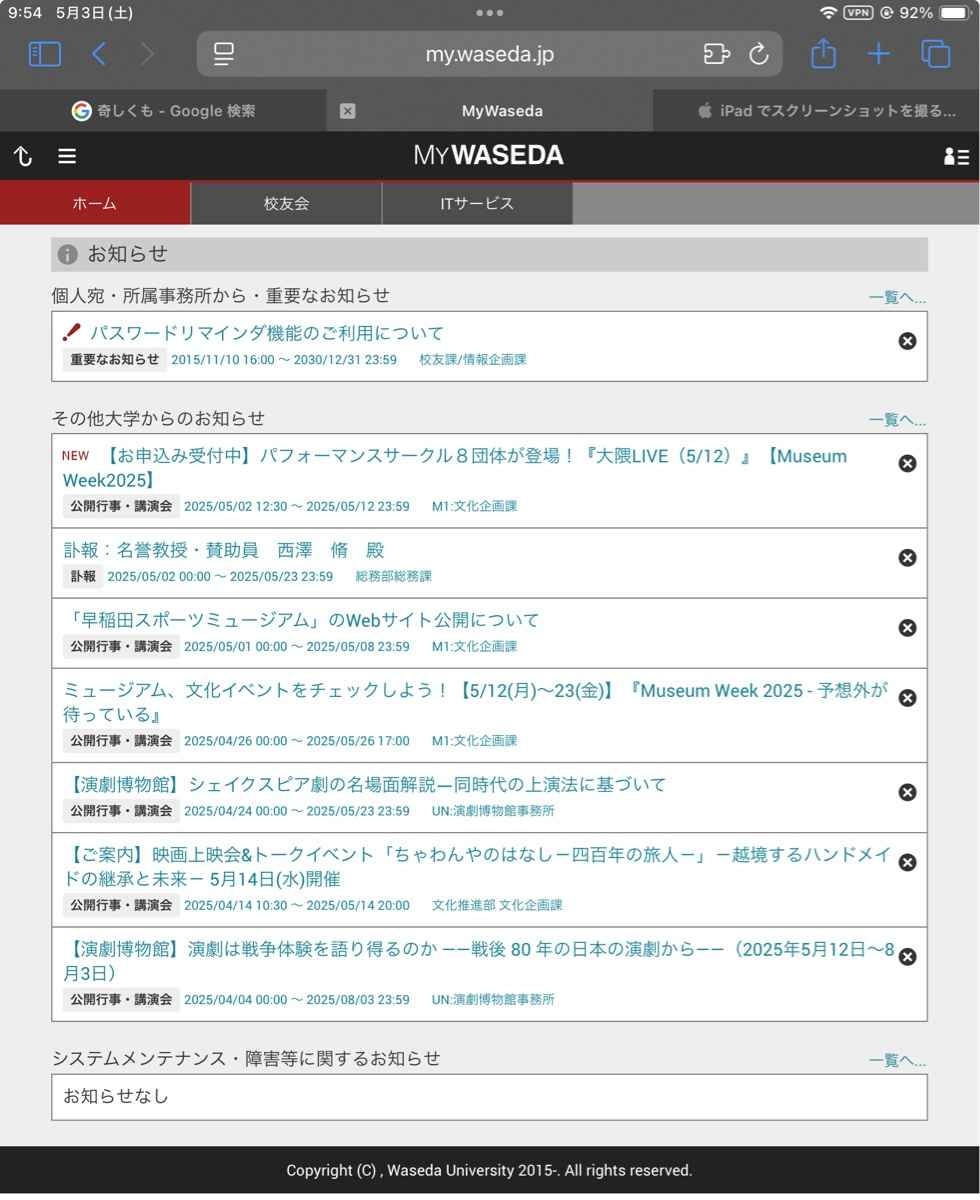
Task: Close the MyWaseda browser tab
Action: point(347,111)
